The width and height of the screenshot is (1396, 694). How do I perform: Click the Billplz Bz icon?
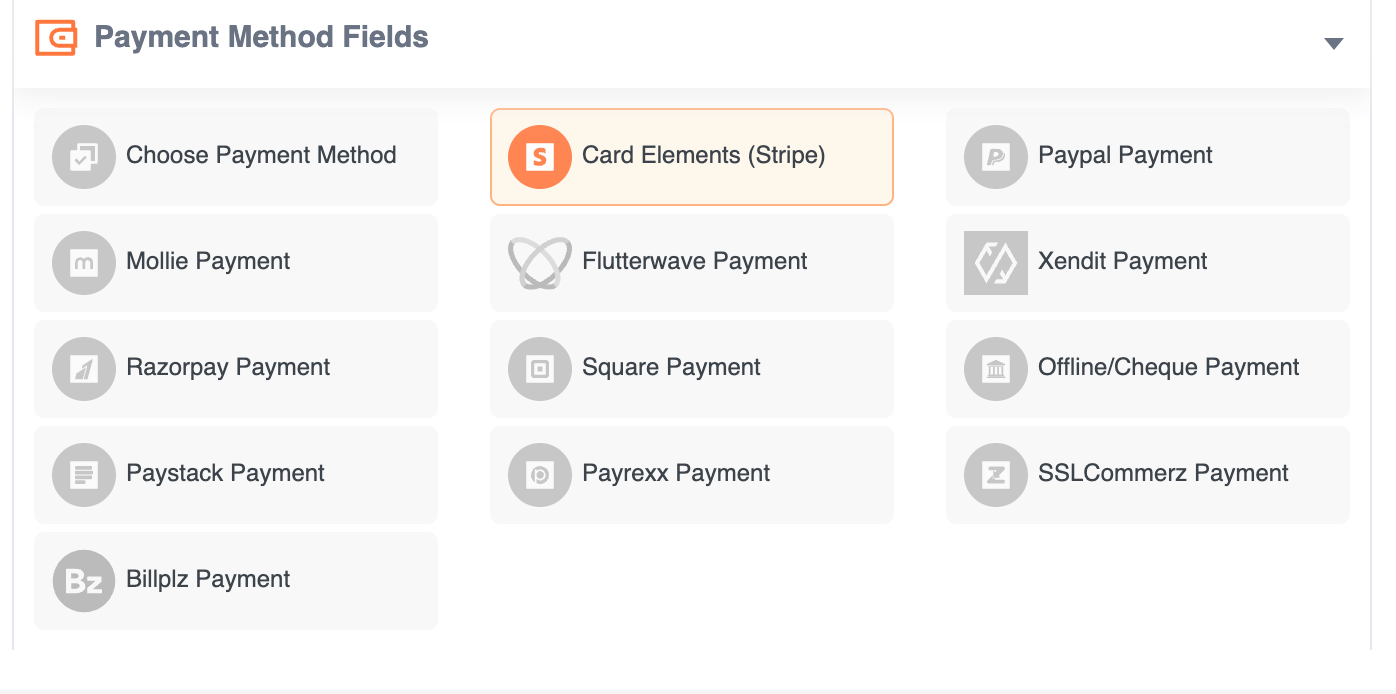click(84, 580)
